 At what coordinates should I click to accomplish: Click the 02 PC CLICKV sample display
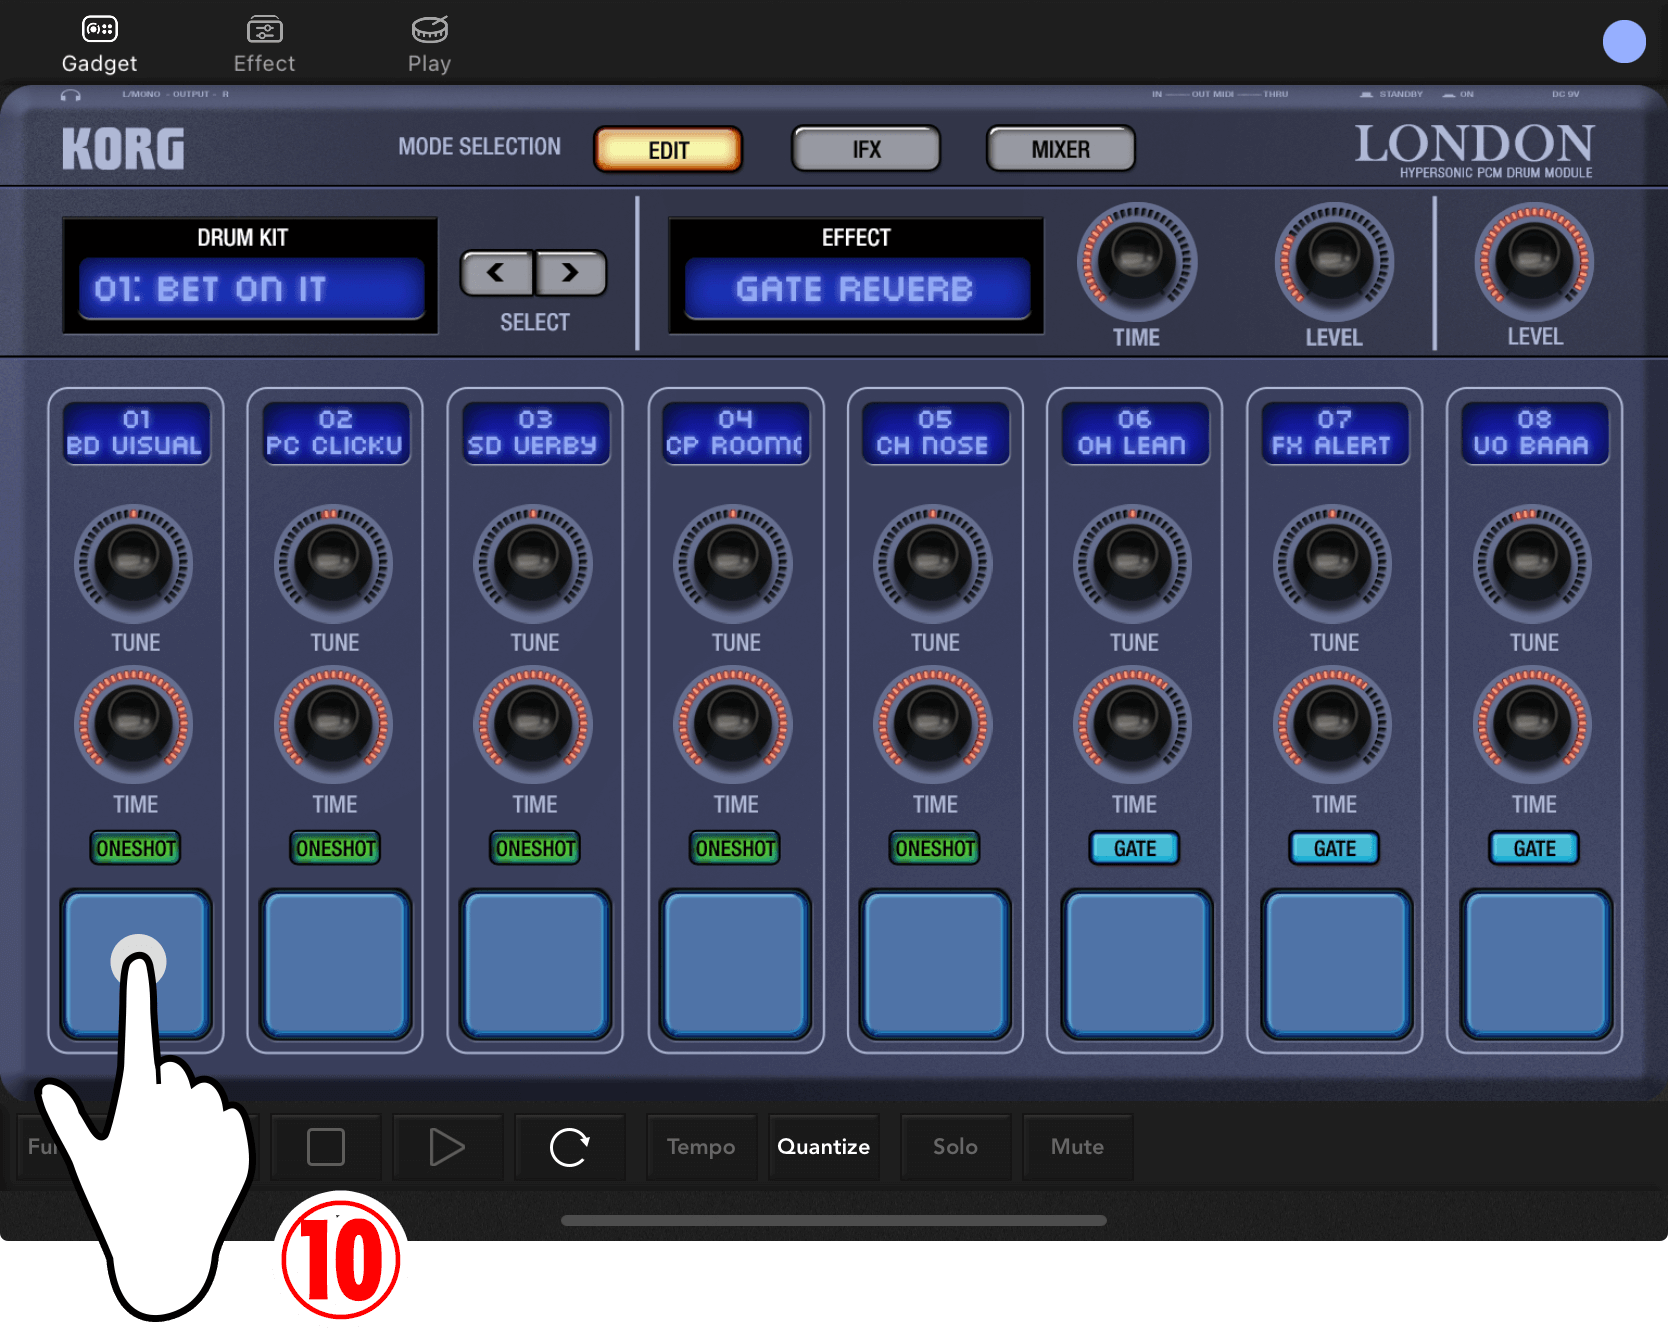pos(335,433)
